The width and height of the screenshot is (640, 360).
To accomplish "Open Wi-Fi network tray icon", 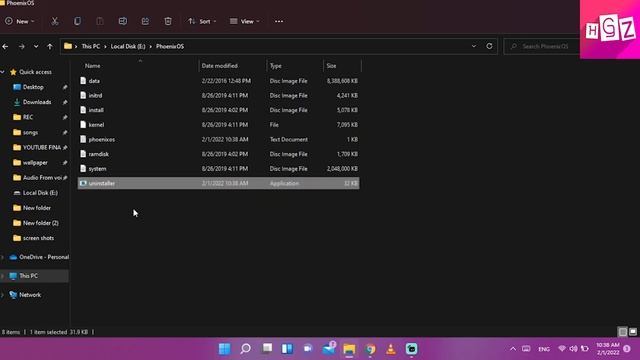I will pos(562,349).
